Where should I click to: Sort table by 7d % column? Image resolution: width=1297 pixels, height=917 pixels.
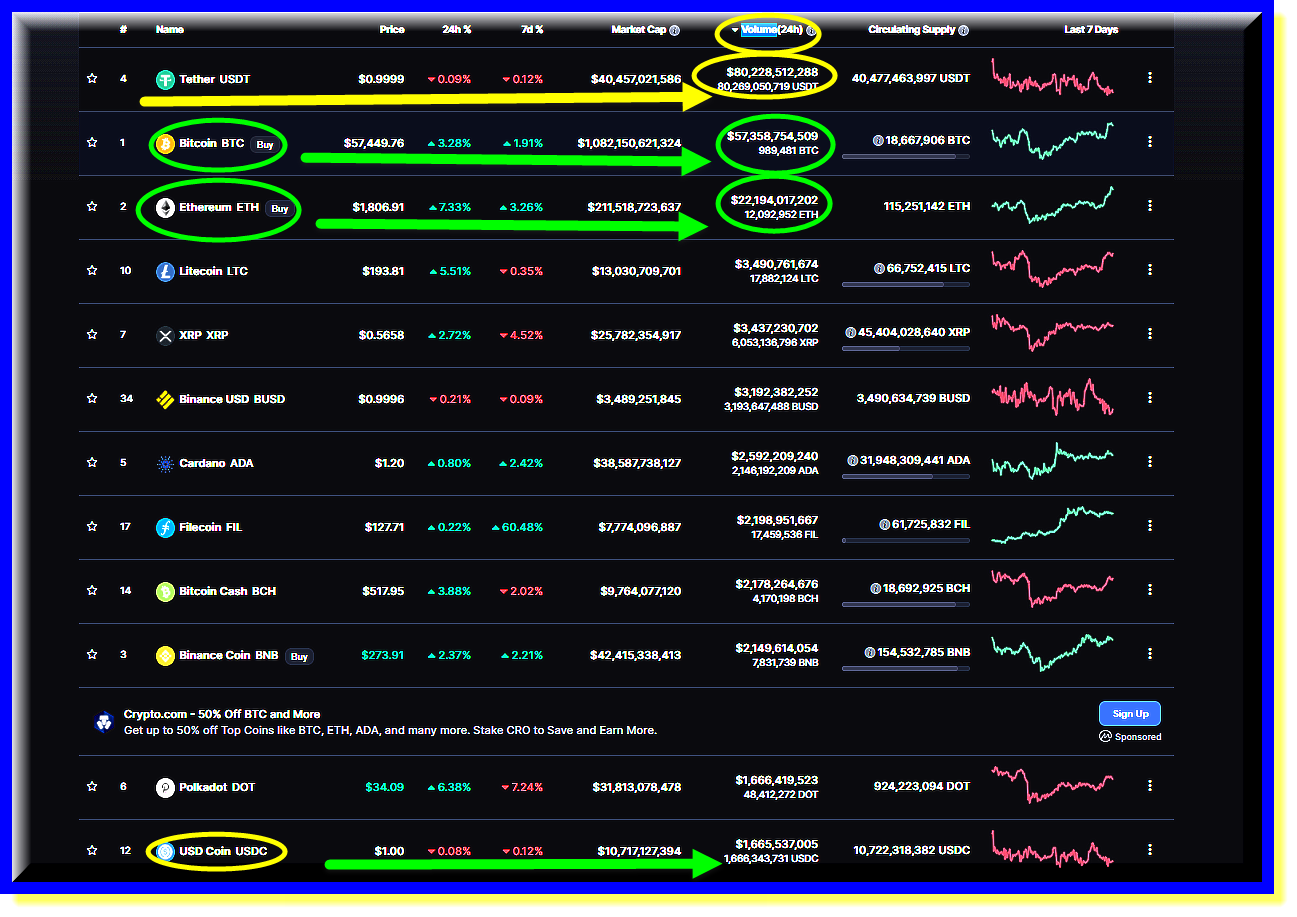532,30
